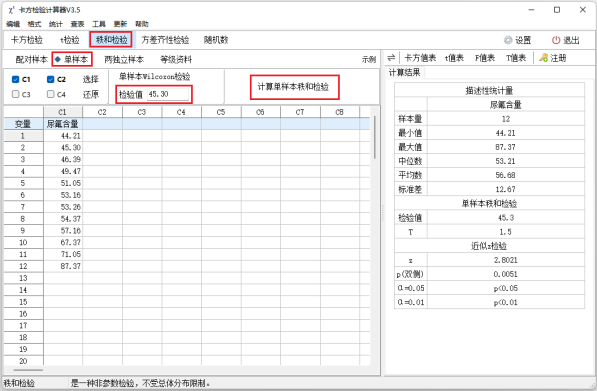Select the 等级资料 option
Image resolution: width=597 pixels, height=391 pixels.
coord(176,59)
